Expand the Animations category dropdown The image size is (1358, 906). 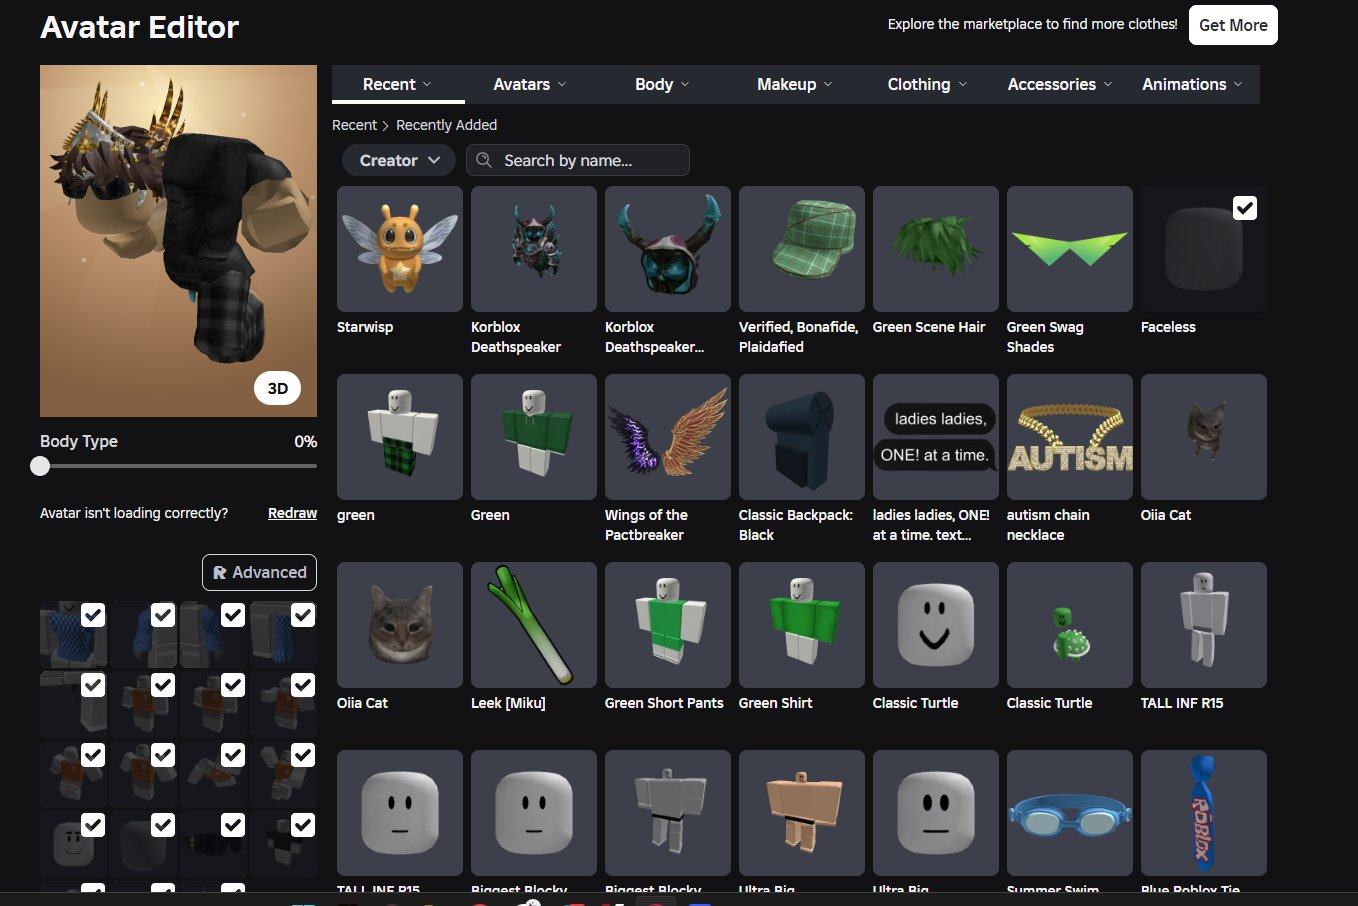1192,84
